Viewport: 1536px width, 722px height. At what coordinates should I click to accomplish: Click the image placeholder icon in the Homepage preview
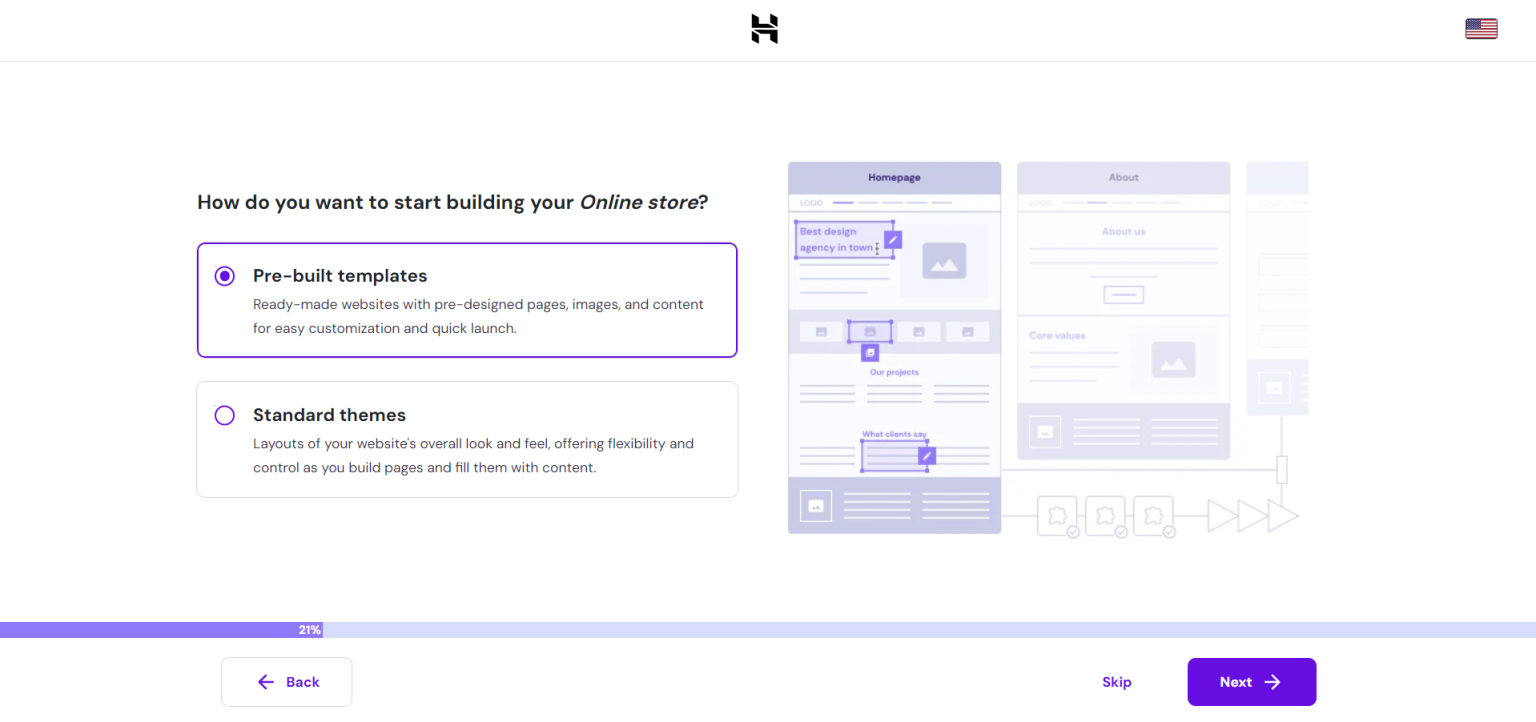(944, 262)
